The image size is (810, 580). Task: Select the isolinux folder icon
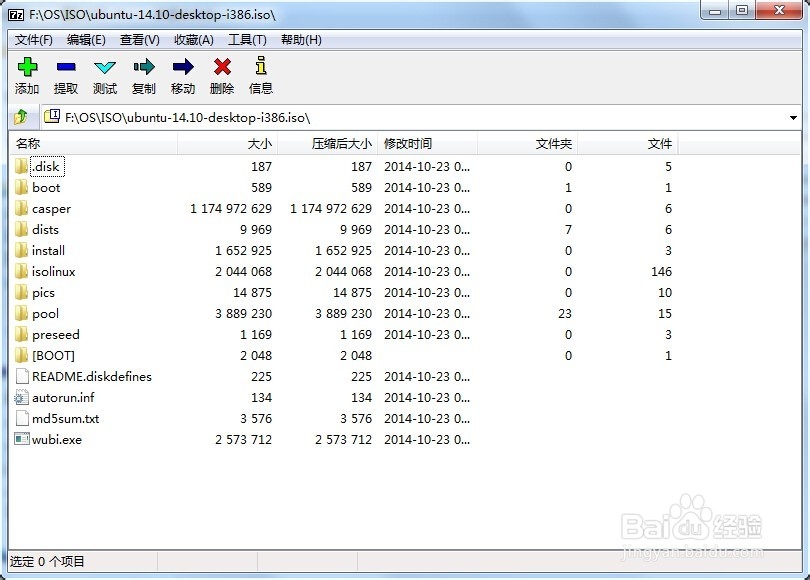[21, 272]
